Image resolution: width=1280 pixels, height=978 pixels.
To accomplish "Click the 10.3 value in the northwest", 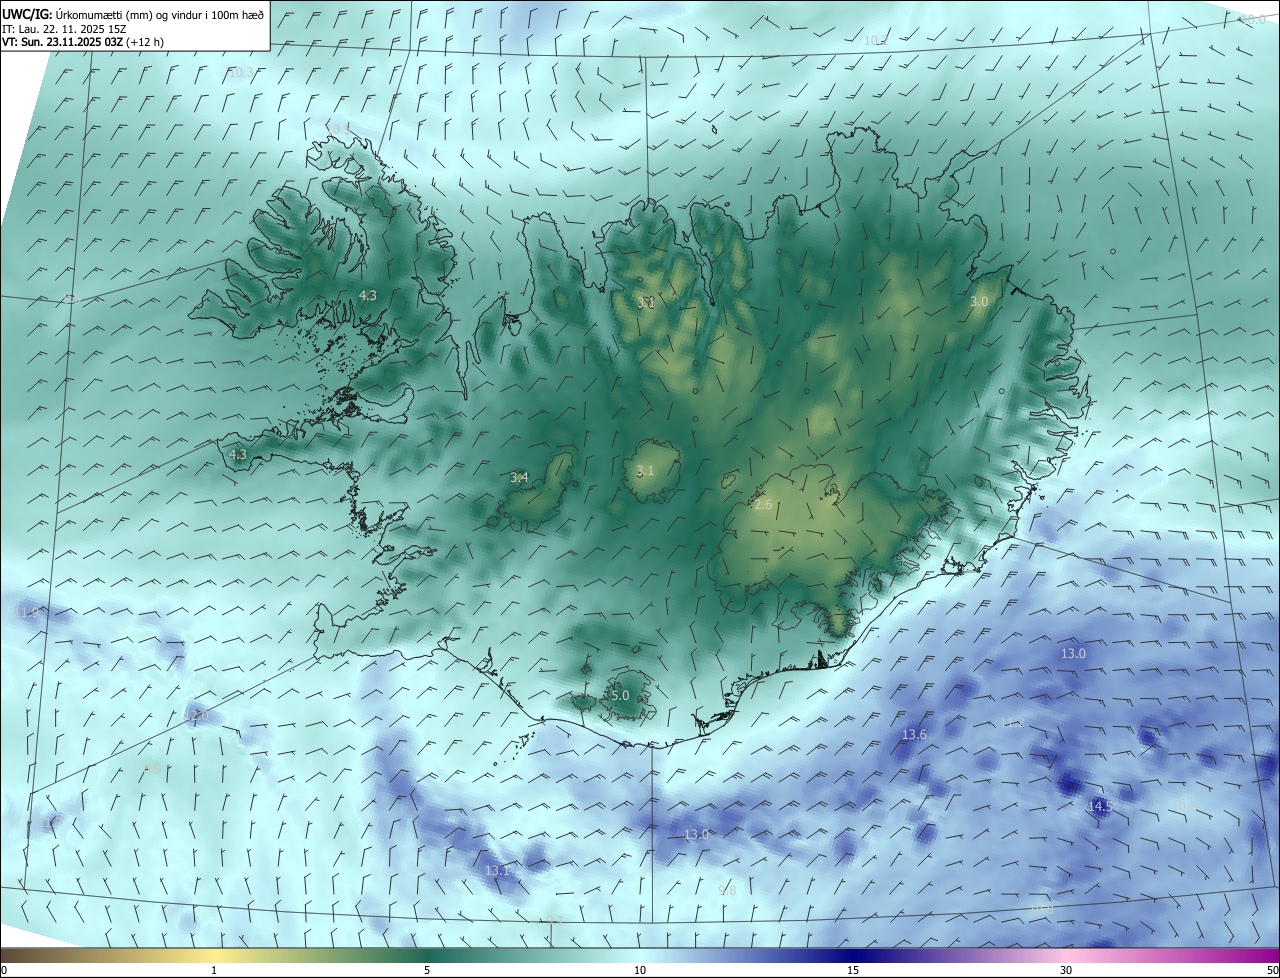I will (242, 72).
